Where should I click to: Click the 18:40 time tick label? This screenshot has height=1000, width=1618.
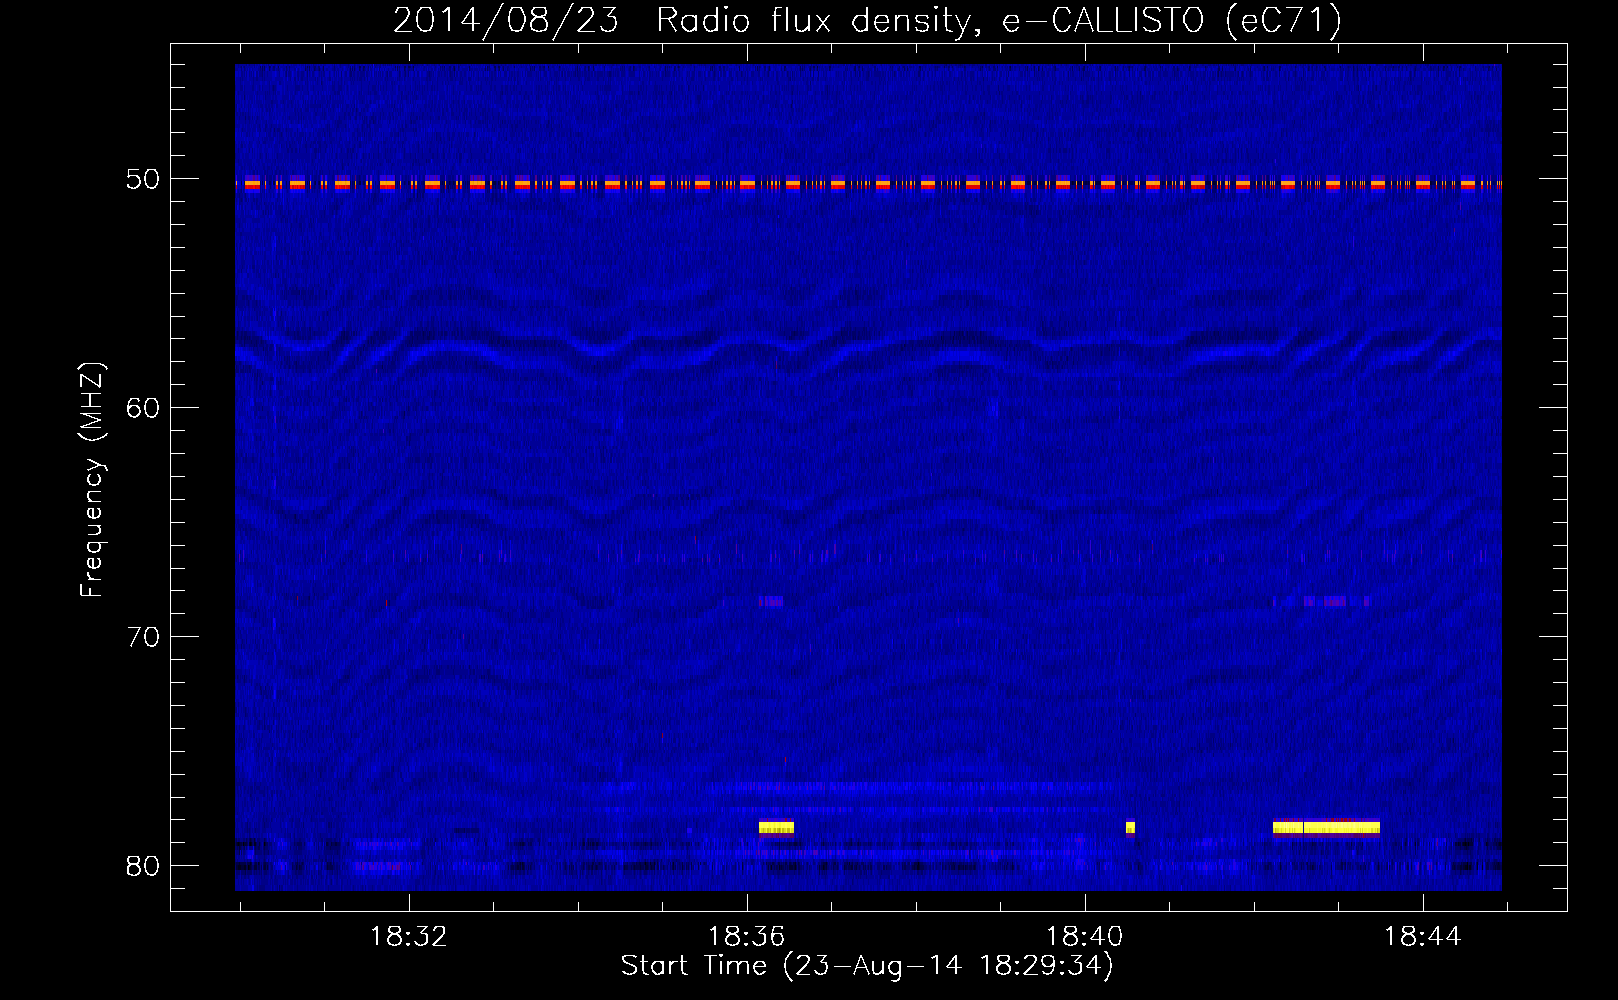[x=1085, y=937]
